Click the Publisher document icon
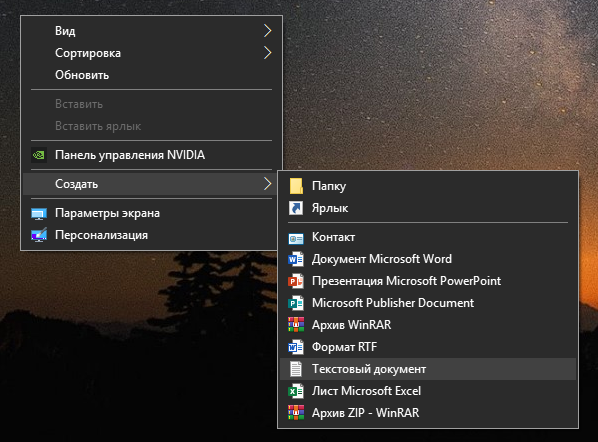Image resolution: width=598 pixels, height=442 pixels. (x=296, y=303)
